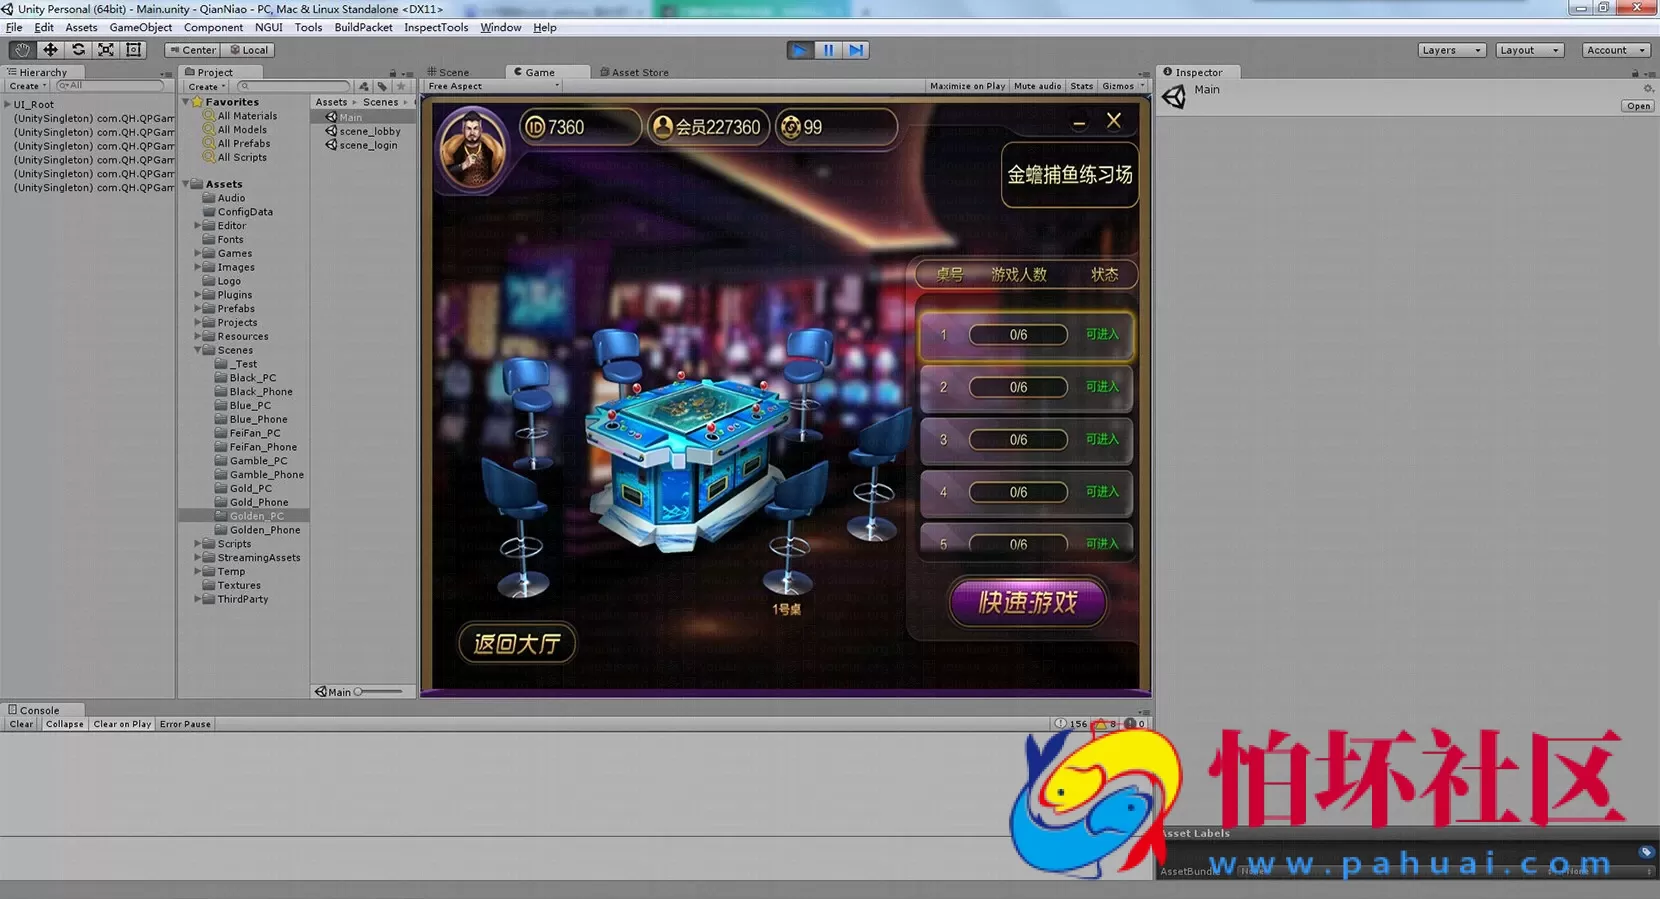Toggle pivot Center mode
The width and height of the screenshot is (1660, 899).
tap(193, 50)
